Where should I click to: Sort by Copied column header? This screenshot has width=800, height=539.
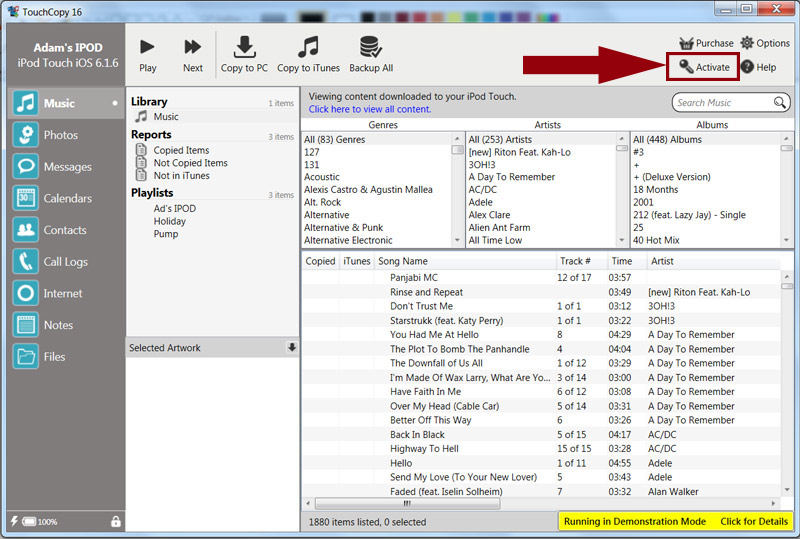point(320,261)
